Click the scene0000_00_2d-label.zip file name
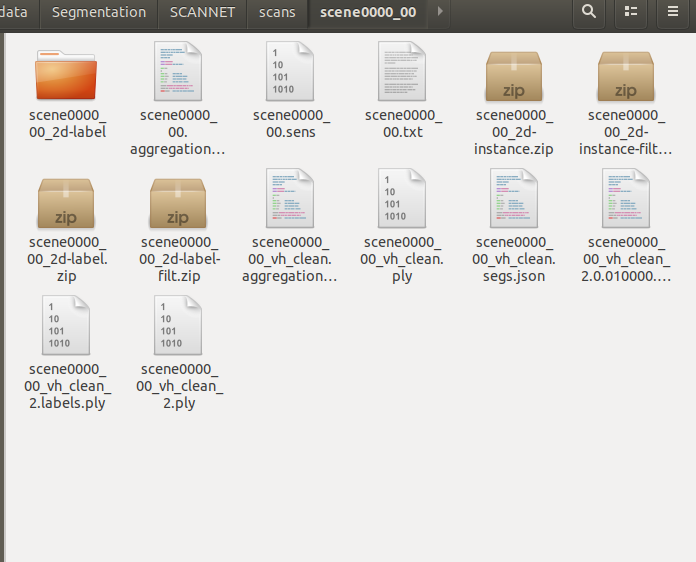The width and height of the screenshot is (696, 562). tap(67, 259)
